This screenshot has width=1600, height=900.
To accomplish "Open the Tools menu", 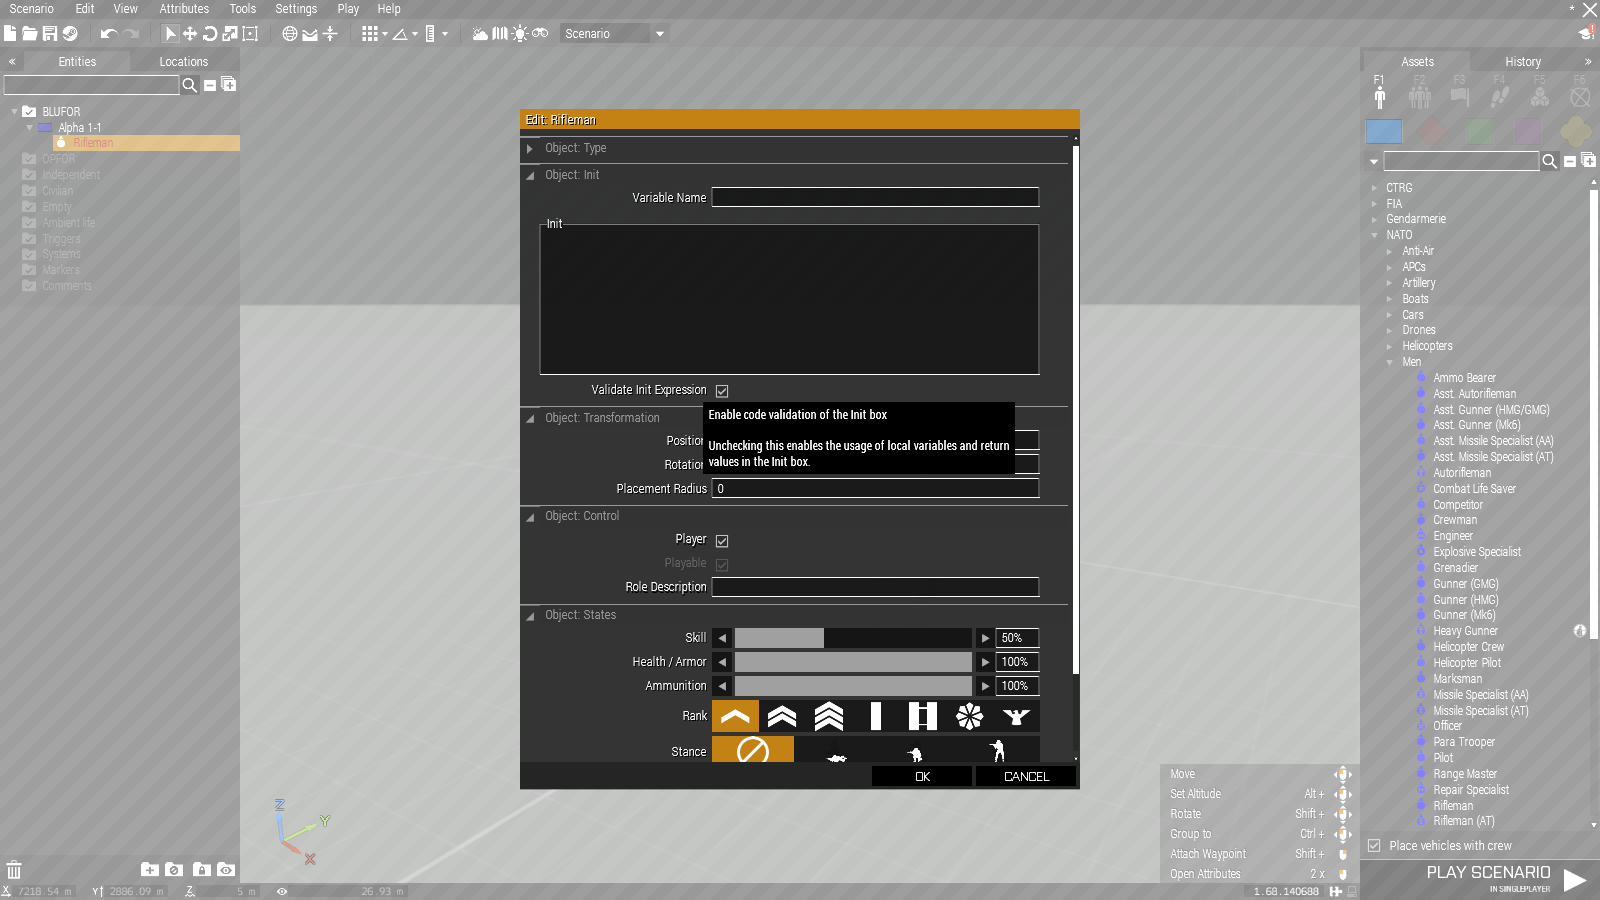I will (x=243, y=9).
